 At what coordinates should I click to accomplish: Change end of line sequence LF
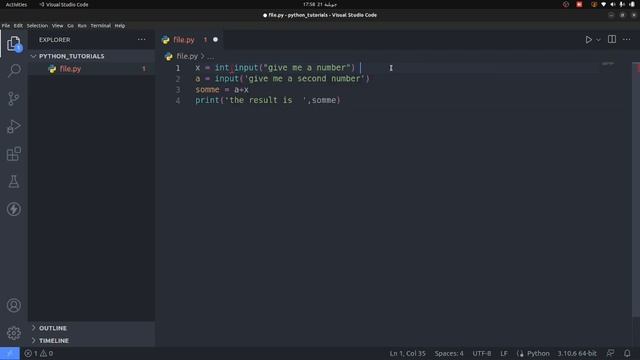(504, 353)
